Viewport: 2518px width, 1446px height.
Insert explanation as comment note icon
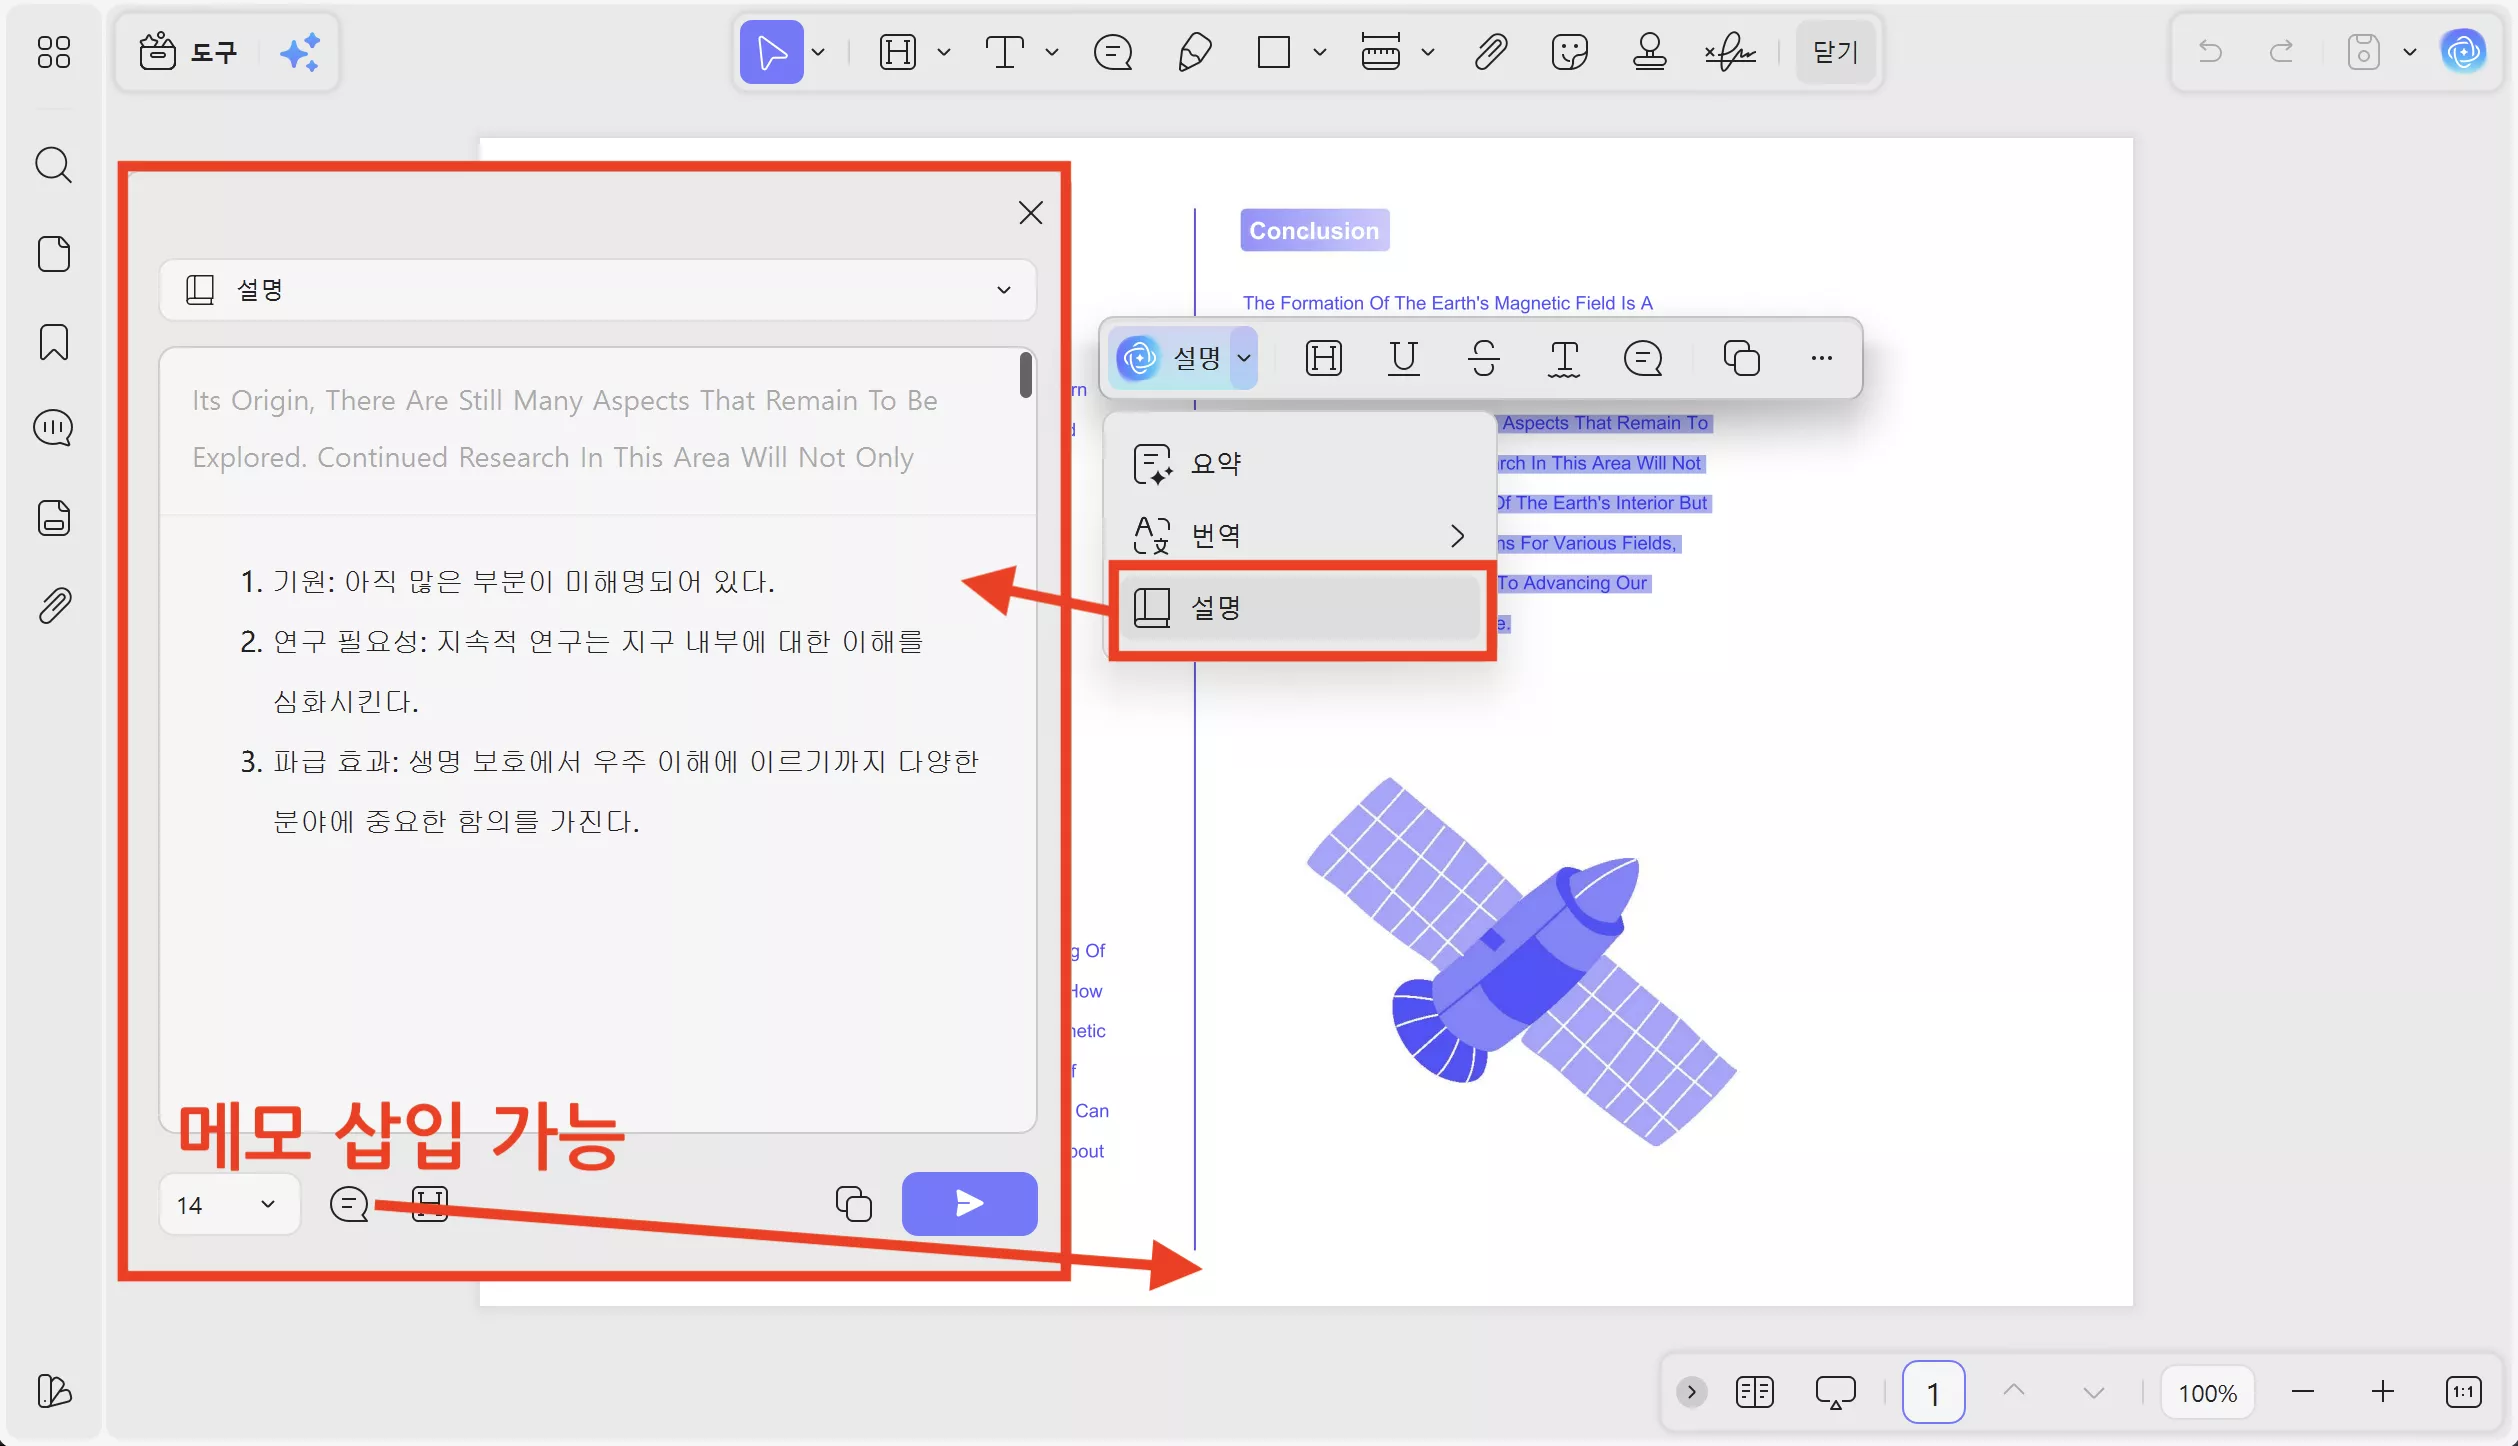[x=349, y=1204]
